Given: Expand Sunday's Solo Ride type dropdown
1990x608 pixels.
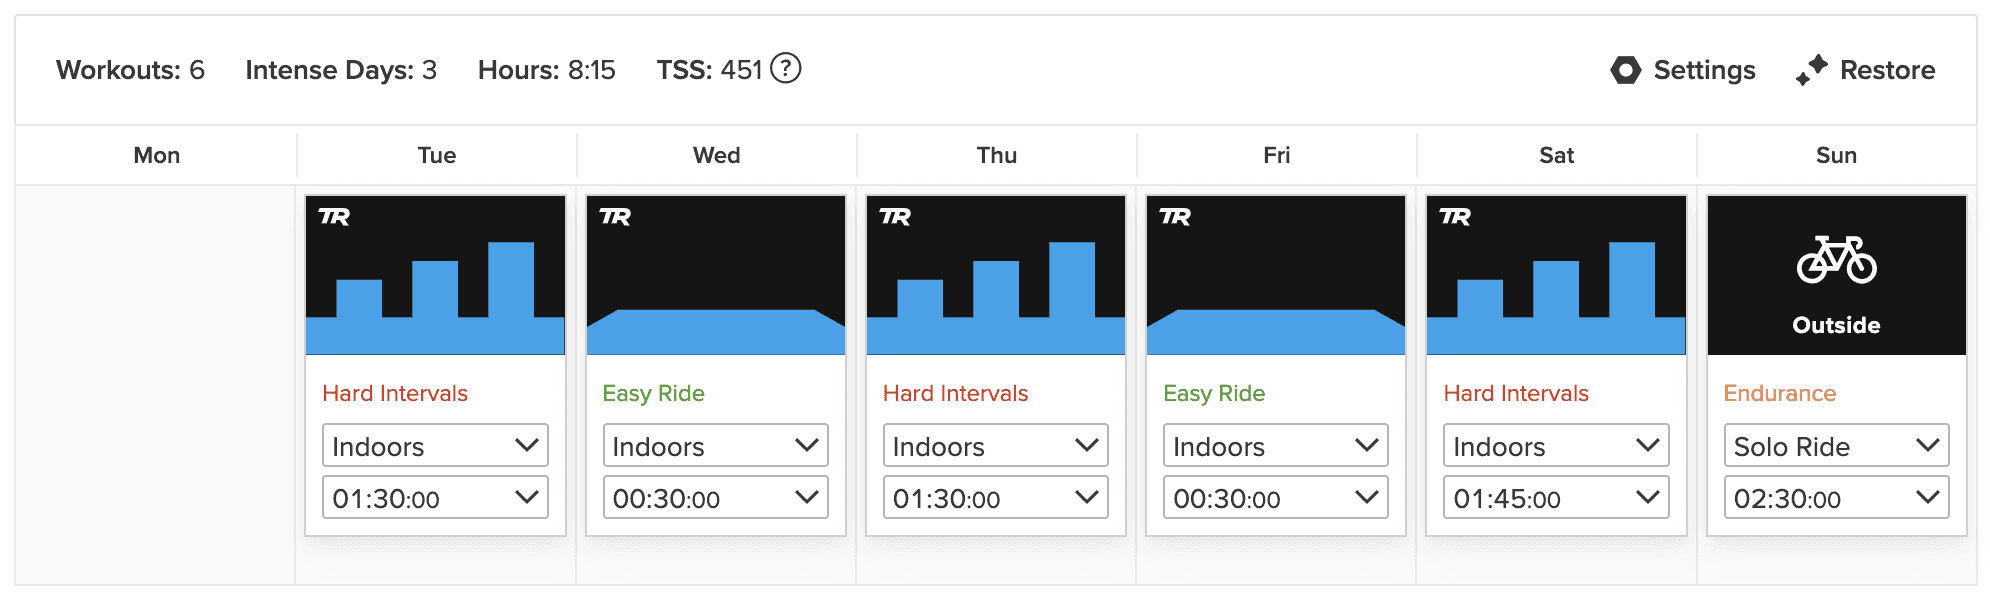Looking at the screenshot, I should [1836, 446].
